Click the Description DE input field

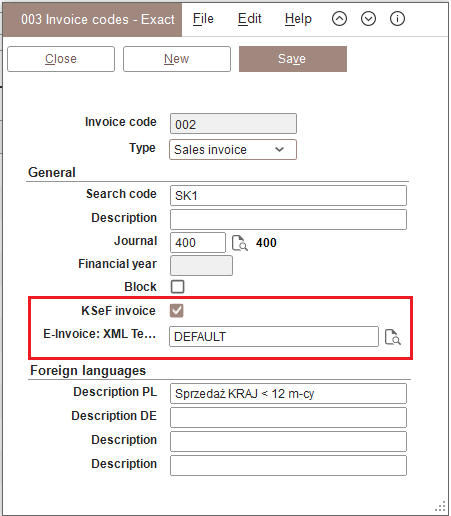(288, 417)
